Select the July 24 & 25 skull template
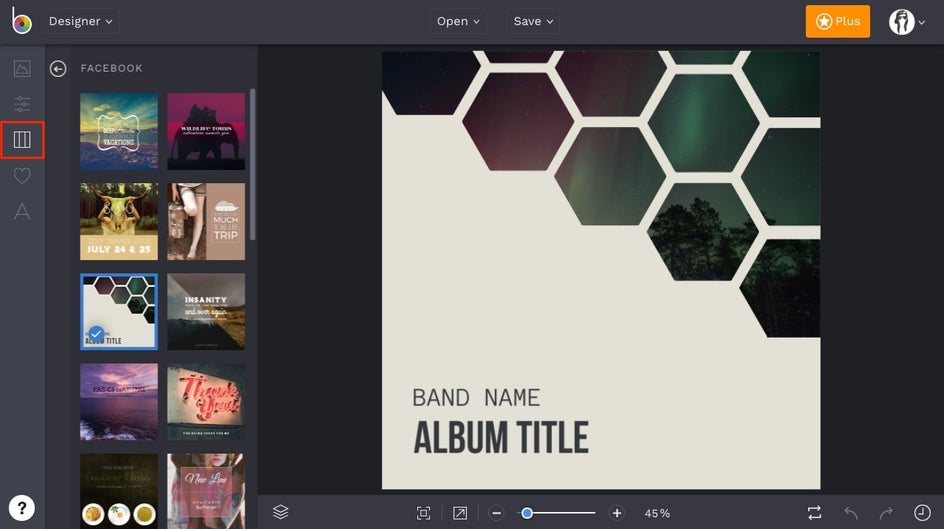This screenshot has width=944, height=529. coord(119,221)
